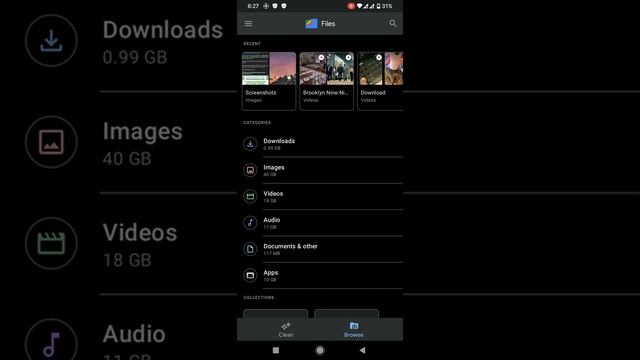Tap the search magnifier icon
This screenshot has width=640, height=360.
pos(393,23)
